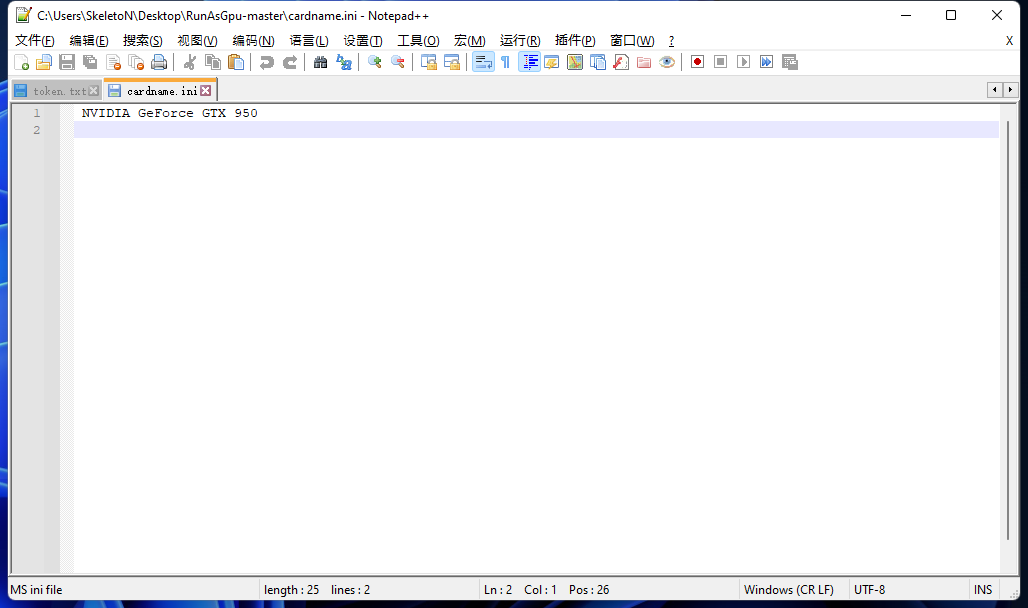Open the ? help menu
The height and width of the screenshot is (608, 1028).
(671, 41)
